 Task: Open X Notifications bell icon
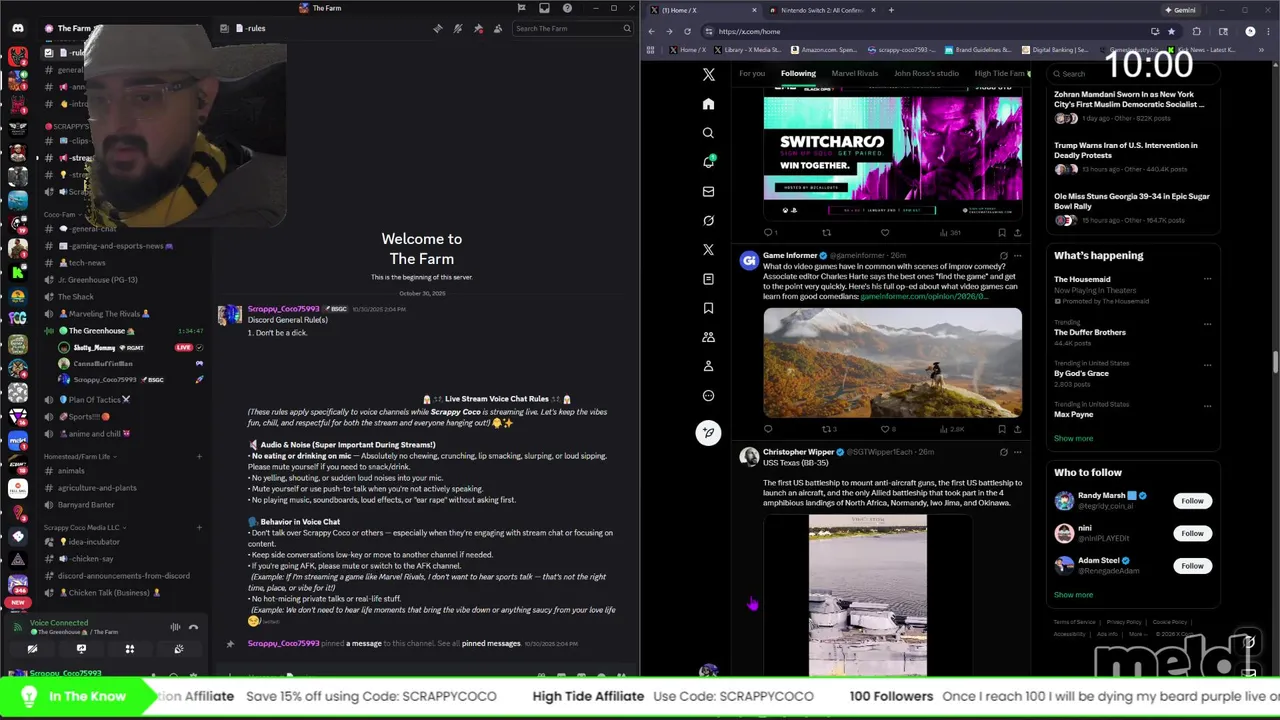(708, 162)
